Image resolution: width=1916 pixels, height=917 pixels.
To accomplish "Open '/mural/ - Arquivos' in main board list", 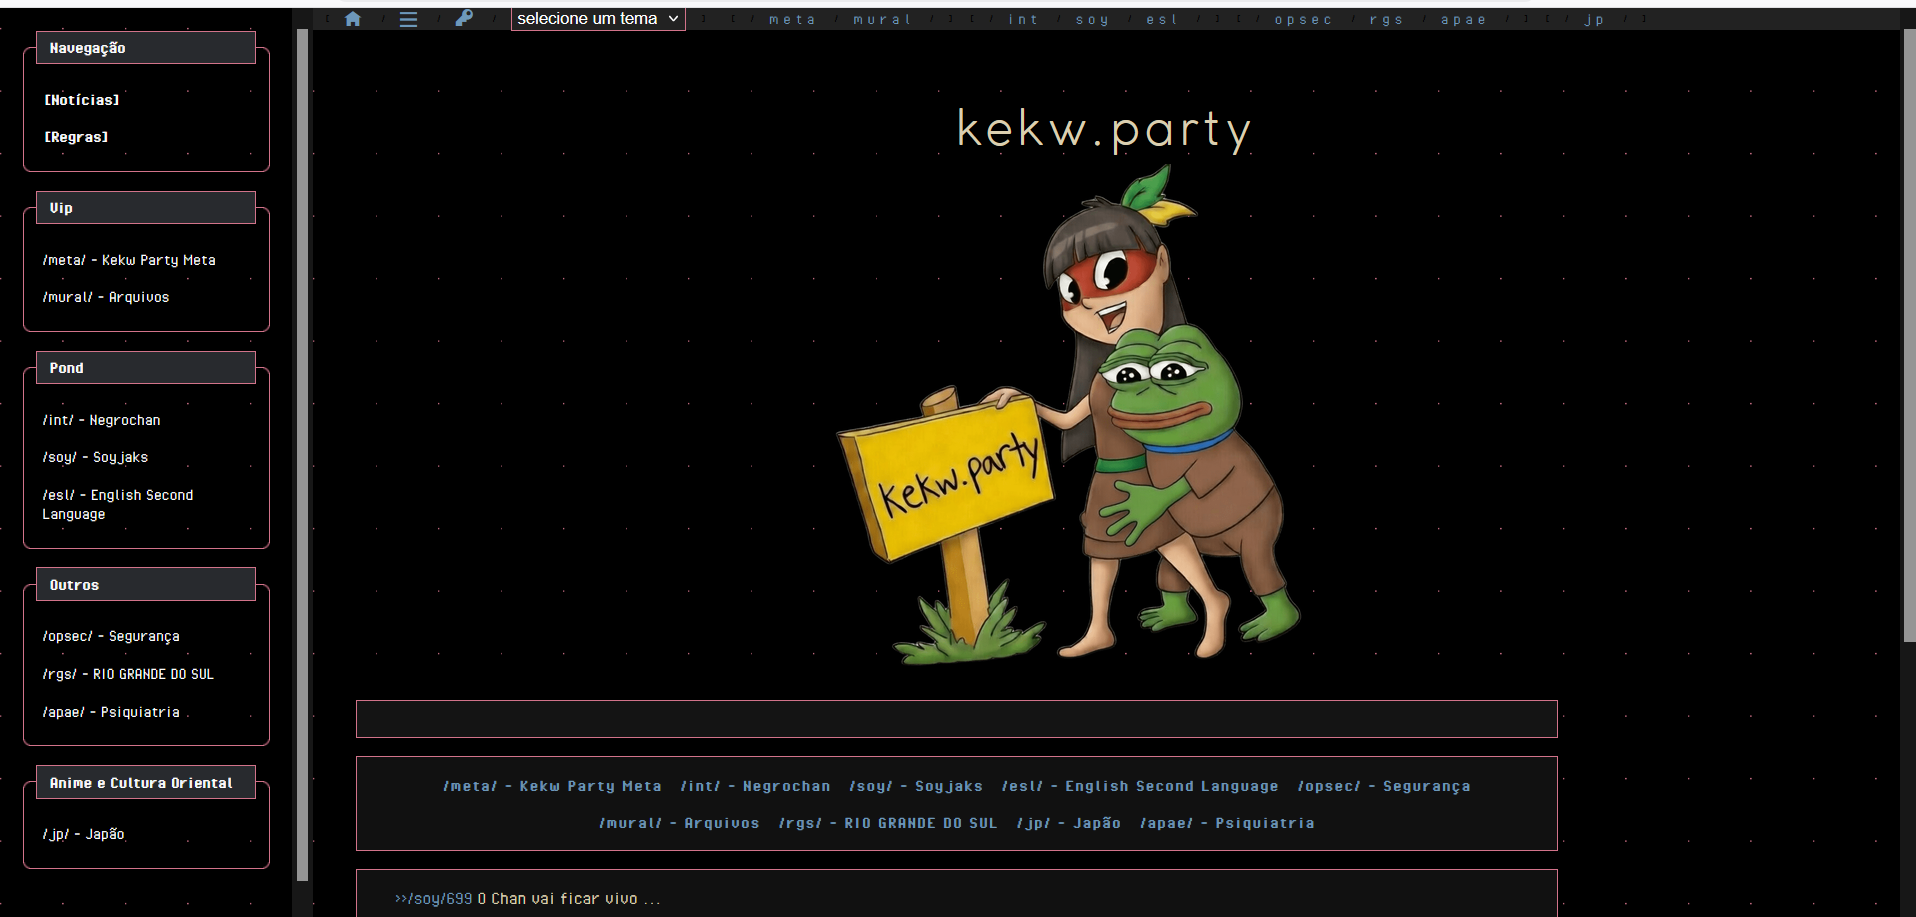I will (x=679, y=823).
